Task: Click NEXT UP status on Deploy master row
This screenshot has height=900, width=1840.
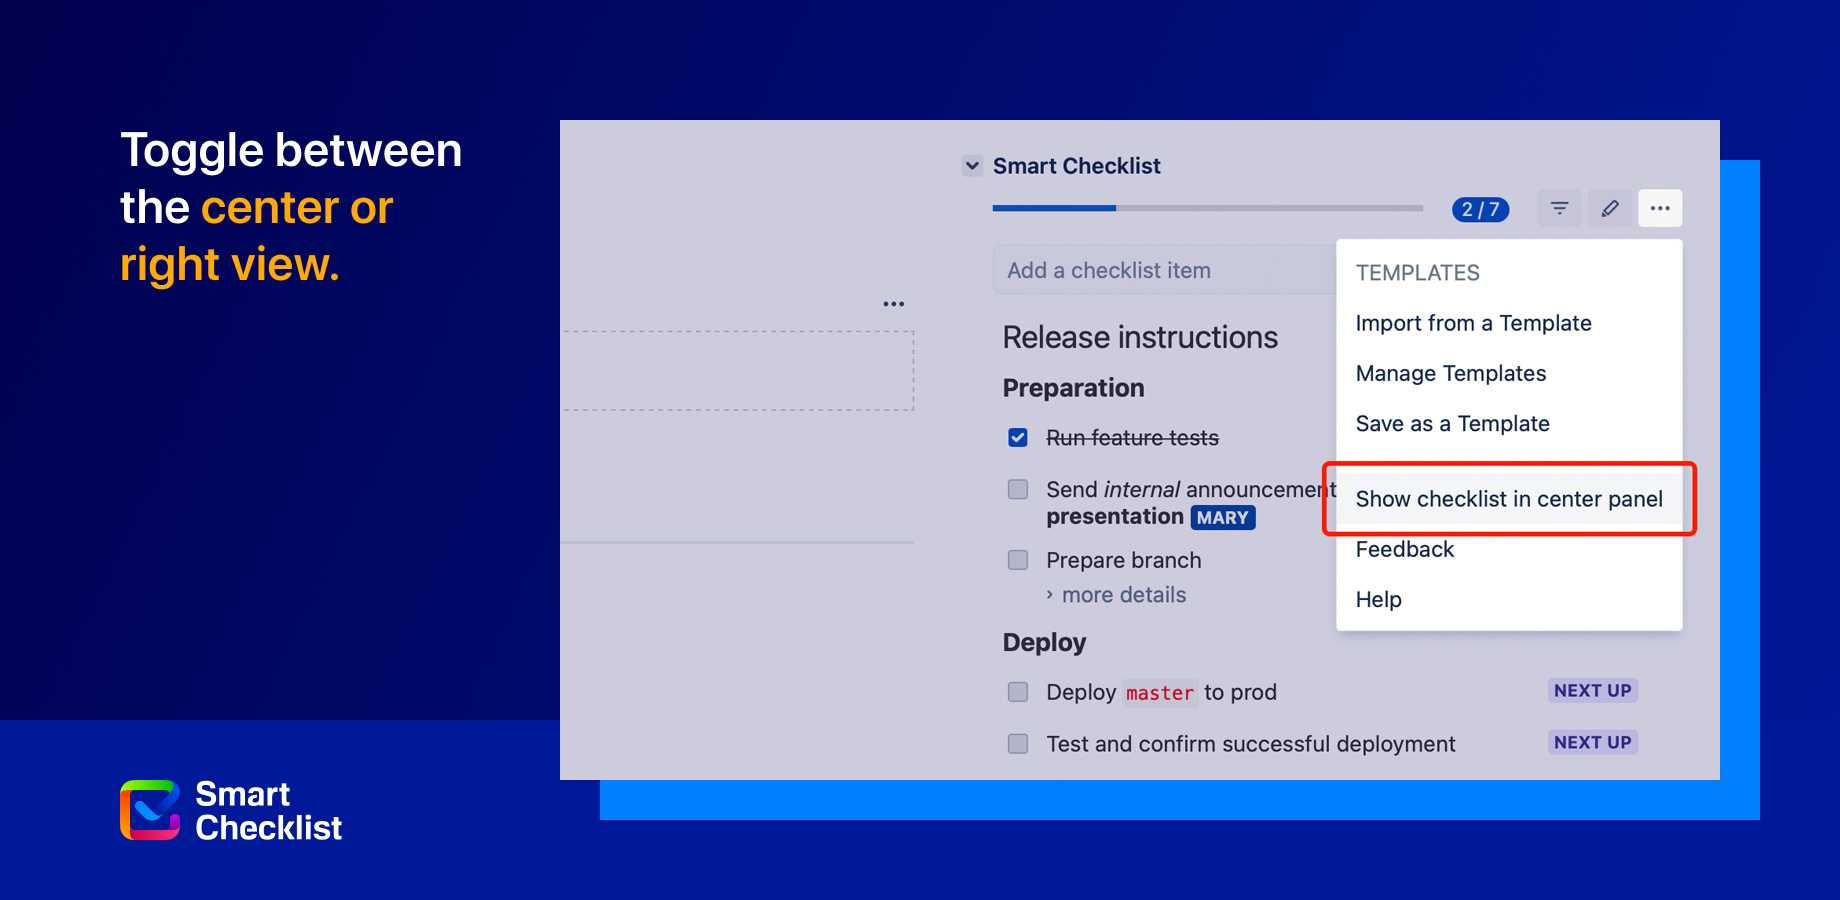Action: tap(1592, 690)
